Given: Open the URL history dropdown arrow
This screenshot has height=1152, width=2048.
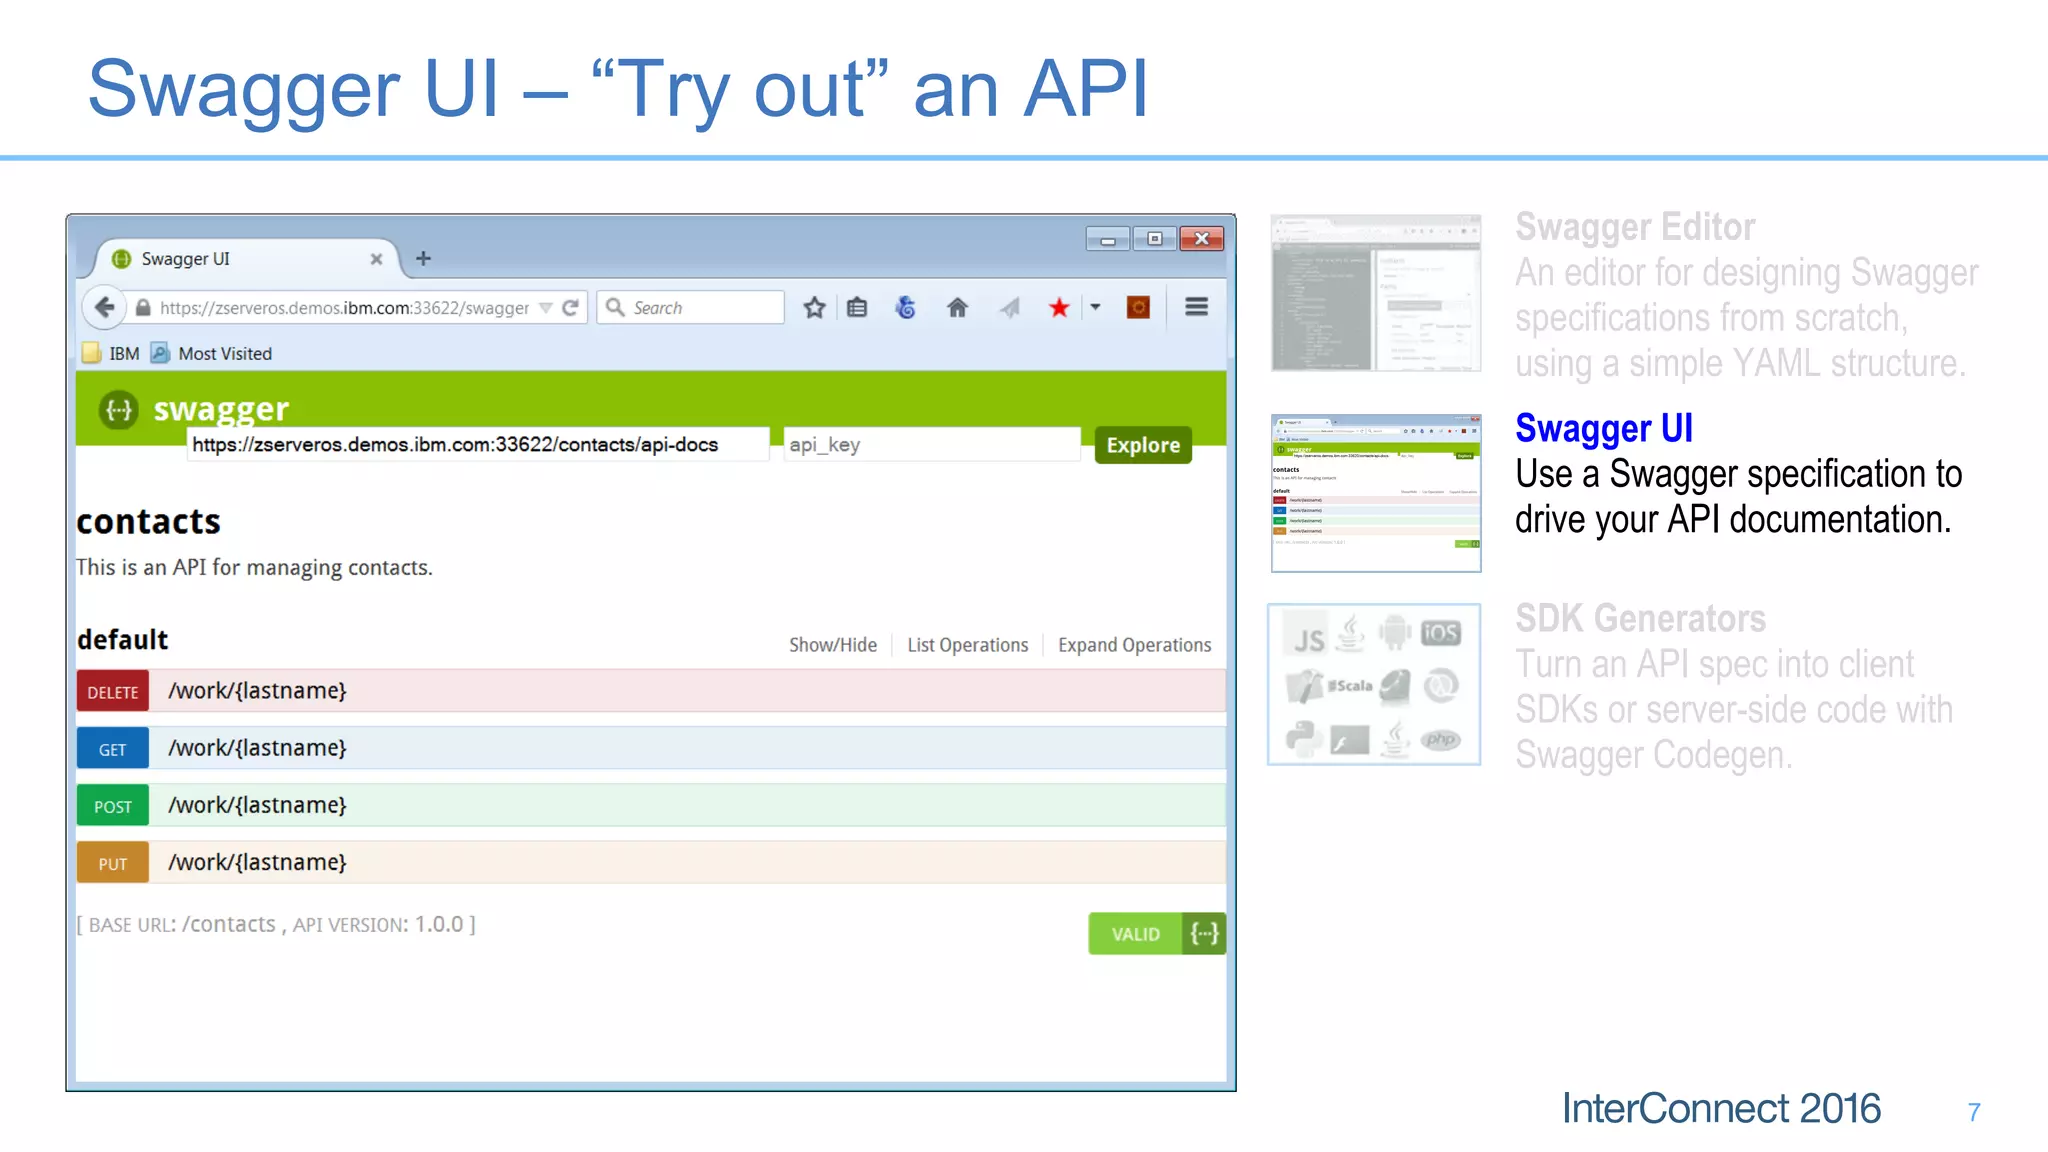Looking at the screenshot, I should (x=546, y=308).
